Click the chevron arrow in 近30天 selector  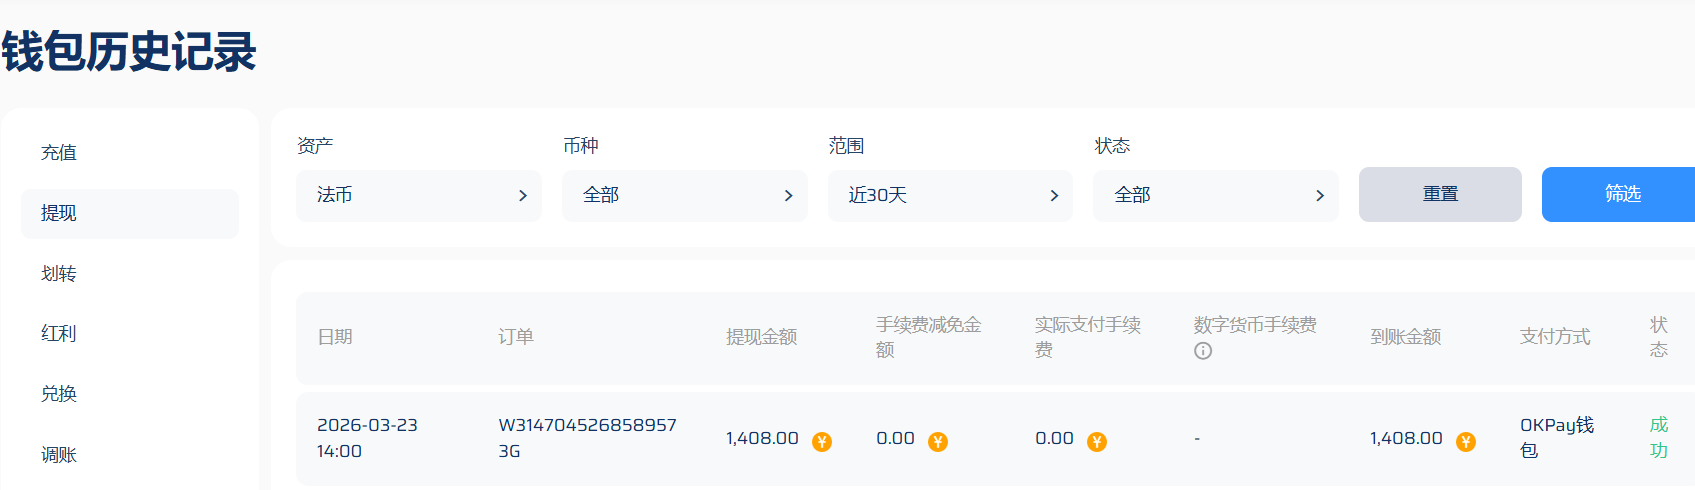[x=1054, y=196]
